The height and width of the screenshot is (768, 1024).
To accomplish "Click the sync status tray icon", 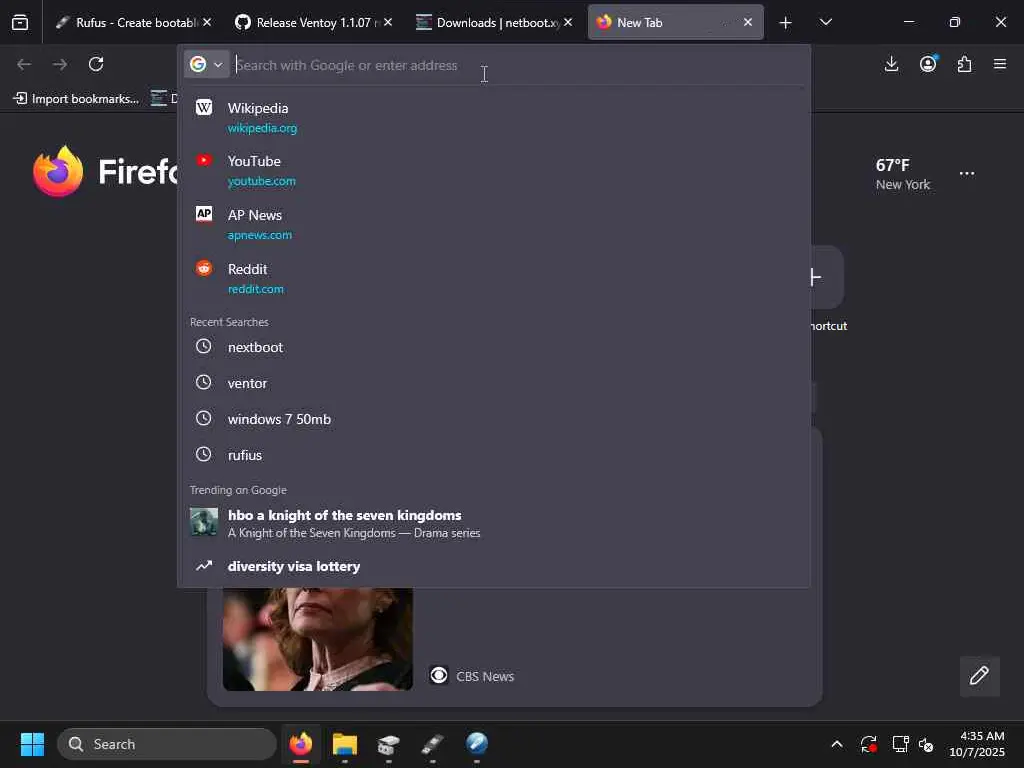I will pos(869,744).
